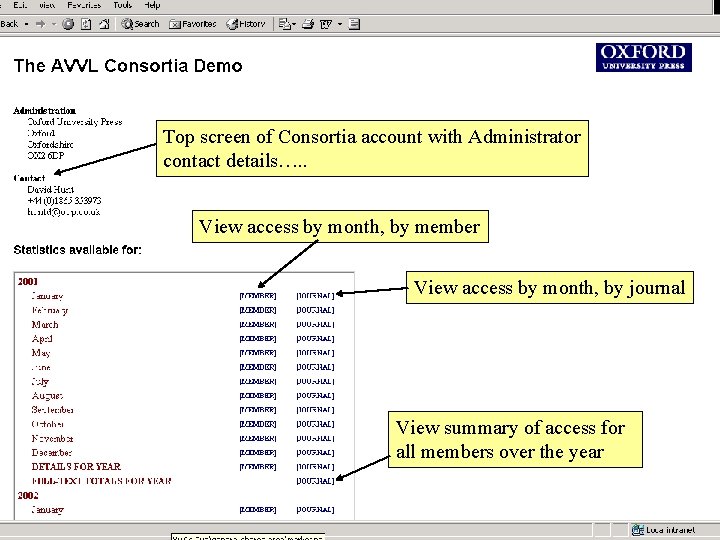Click the Discuss toolbar icon
The image size is (720, 540).
[354, 24]
